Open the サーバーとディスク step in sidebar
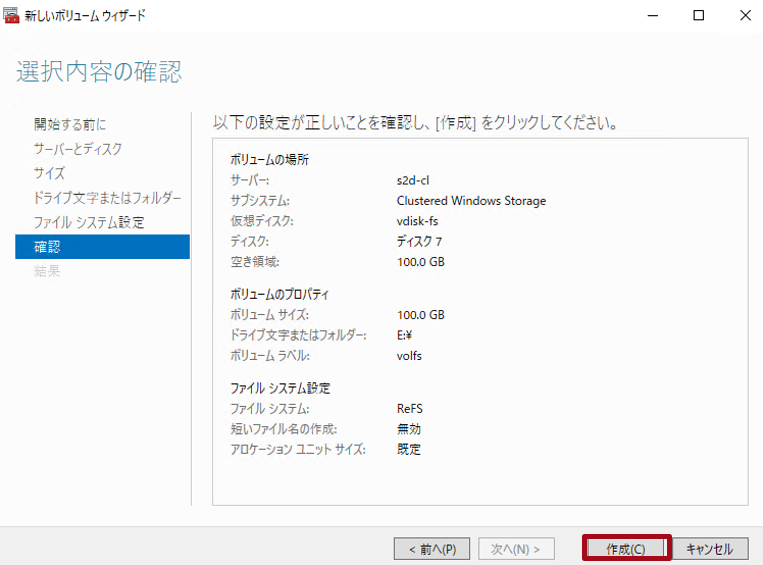This screenshot has width=763, height=565. point(78,149)
